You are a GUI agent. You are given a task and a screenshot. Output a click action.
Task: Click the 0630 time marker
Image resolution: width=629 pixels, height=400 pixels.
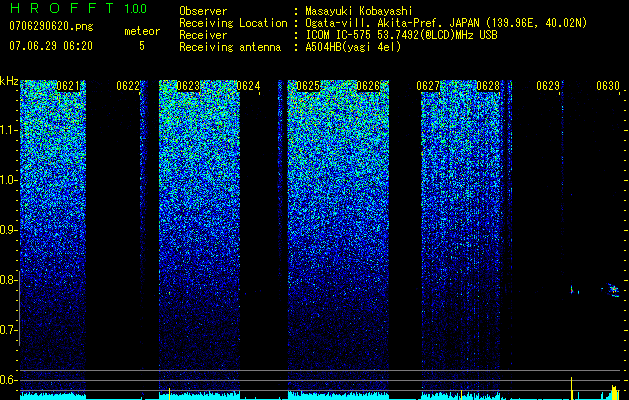608,86
